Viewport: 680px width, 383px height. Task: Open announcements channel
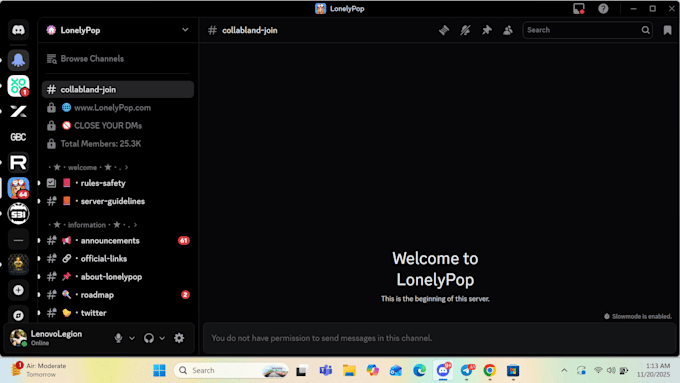click(x=118, y=240)
